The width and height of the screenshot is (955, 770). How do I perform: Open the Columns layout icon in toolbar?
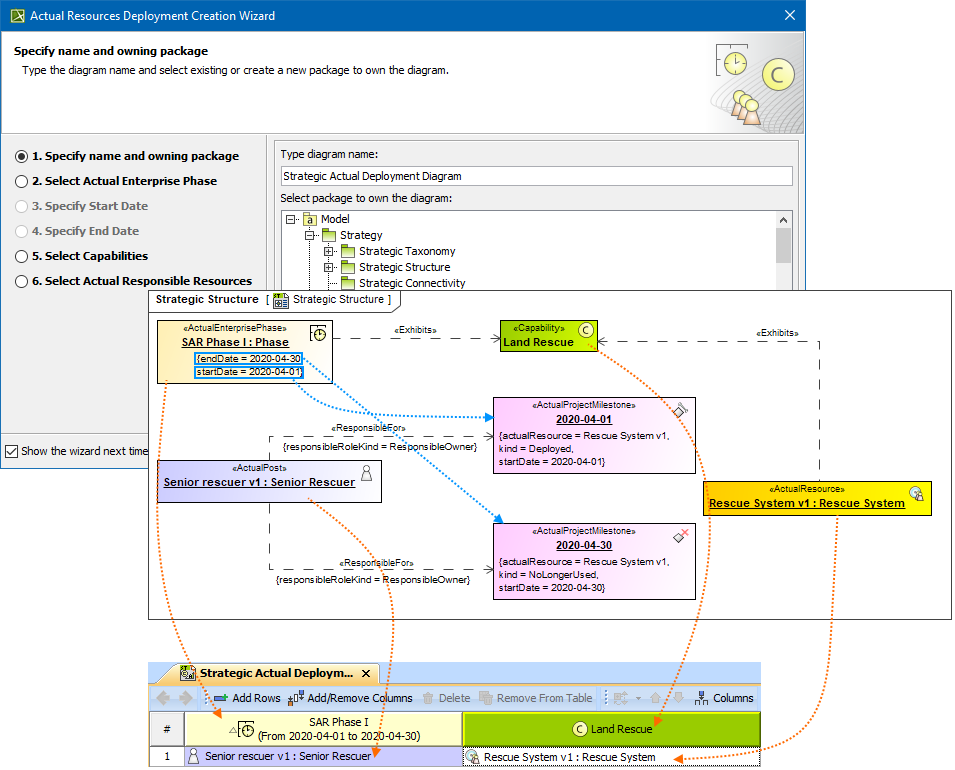[703, 698]
